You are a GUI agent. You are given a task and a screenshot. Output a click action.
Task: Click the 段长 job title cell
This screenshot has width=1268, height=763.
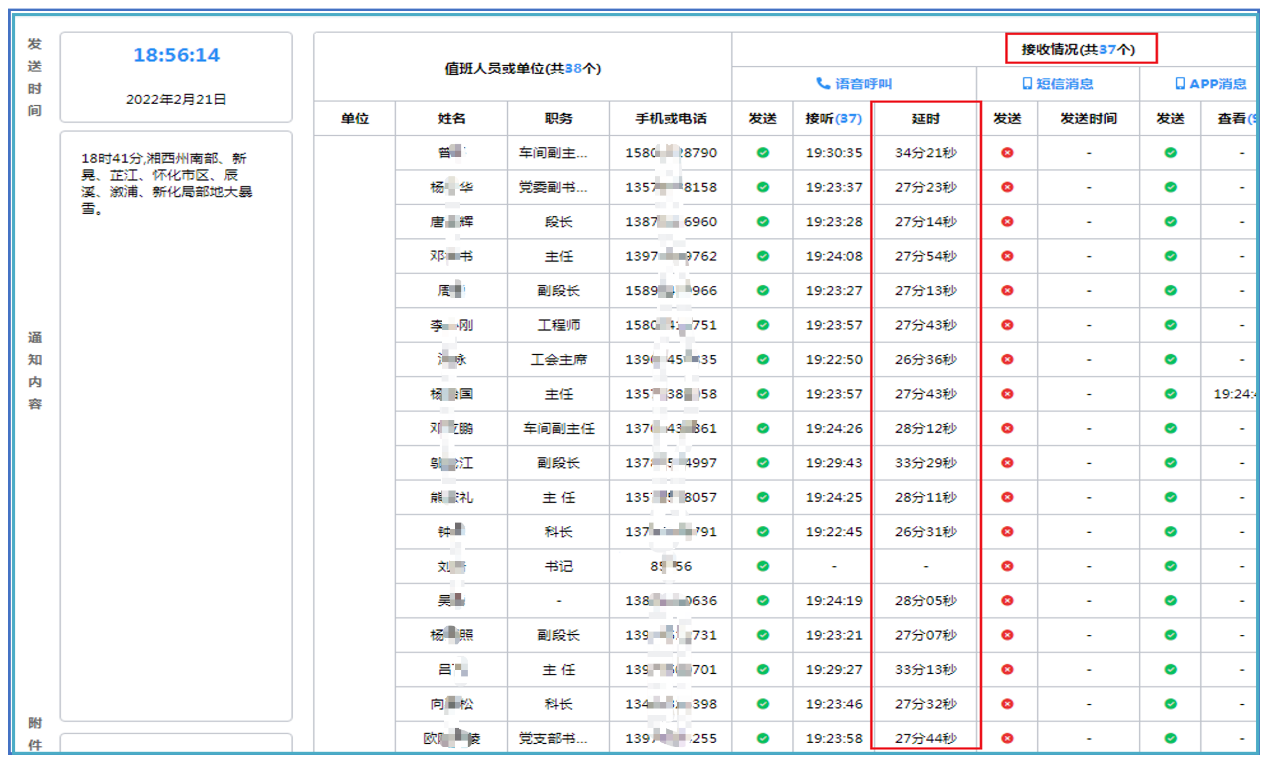pyautogui.click(x=559, y=222)
